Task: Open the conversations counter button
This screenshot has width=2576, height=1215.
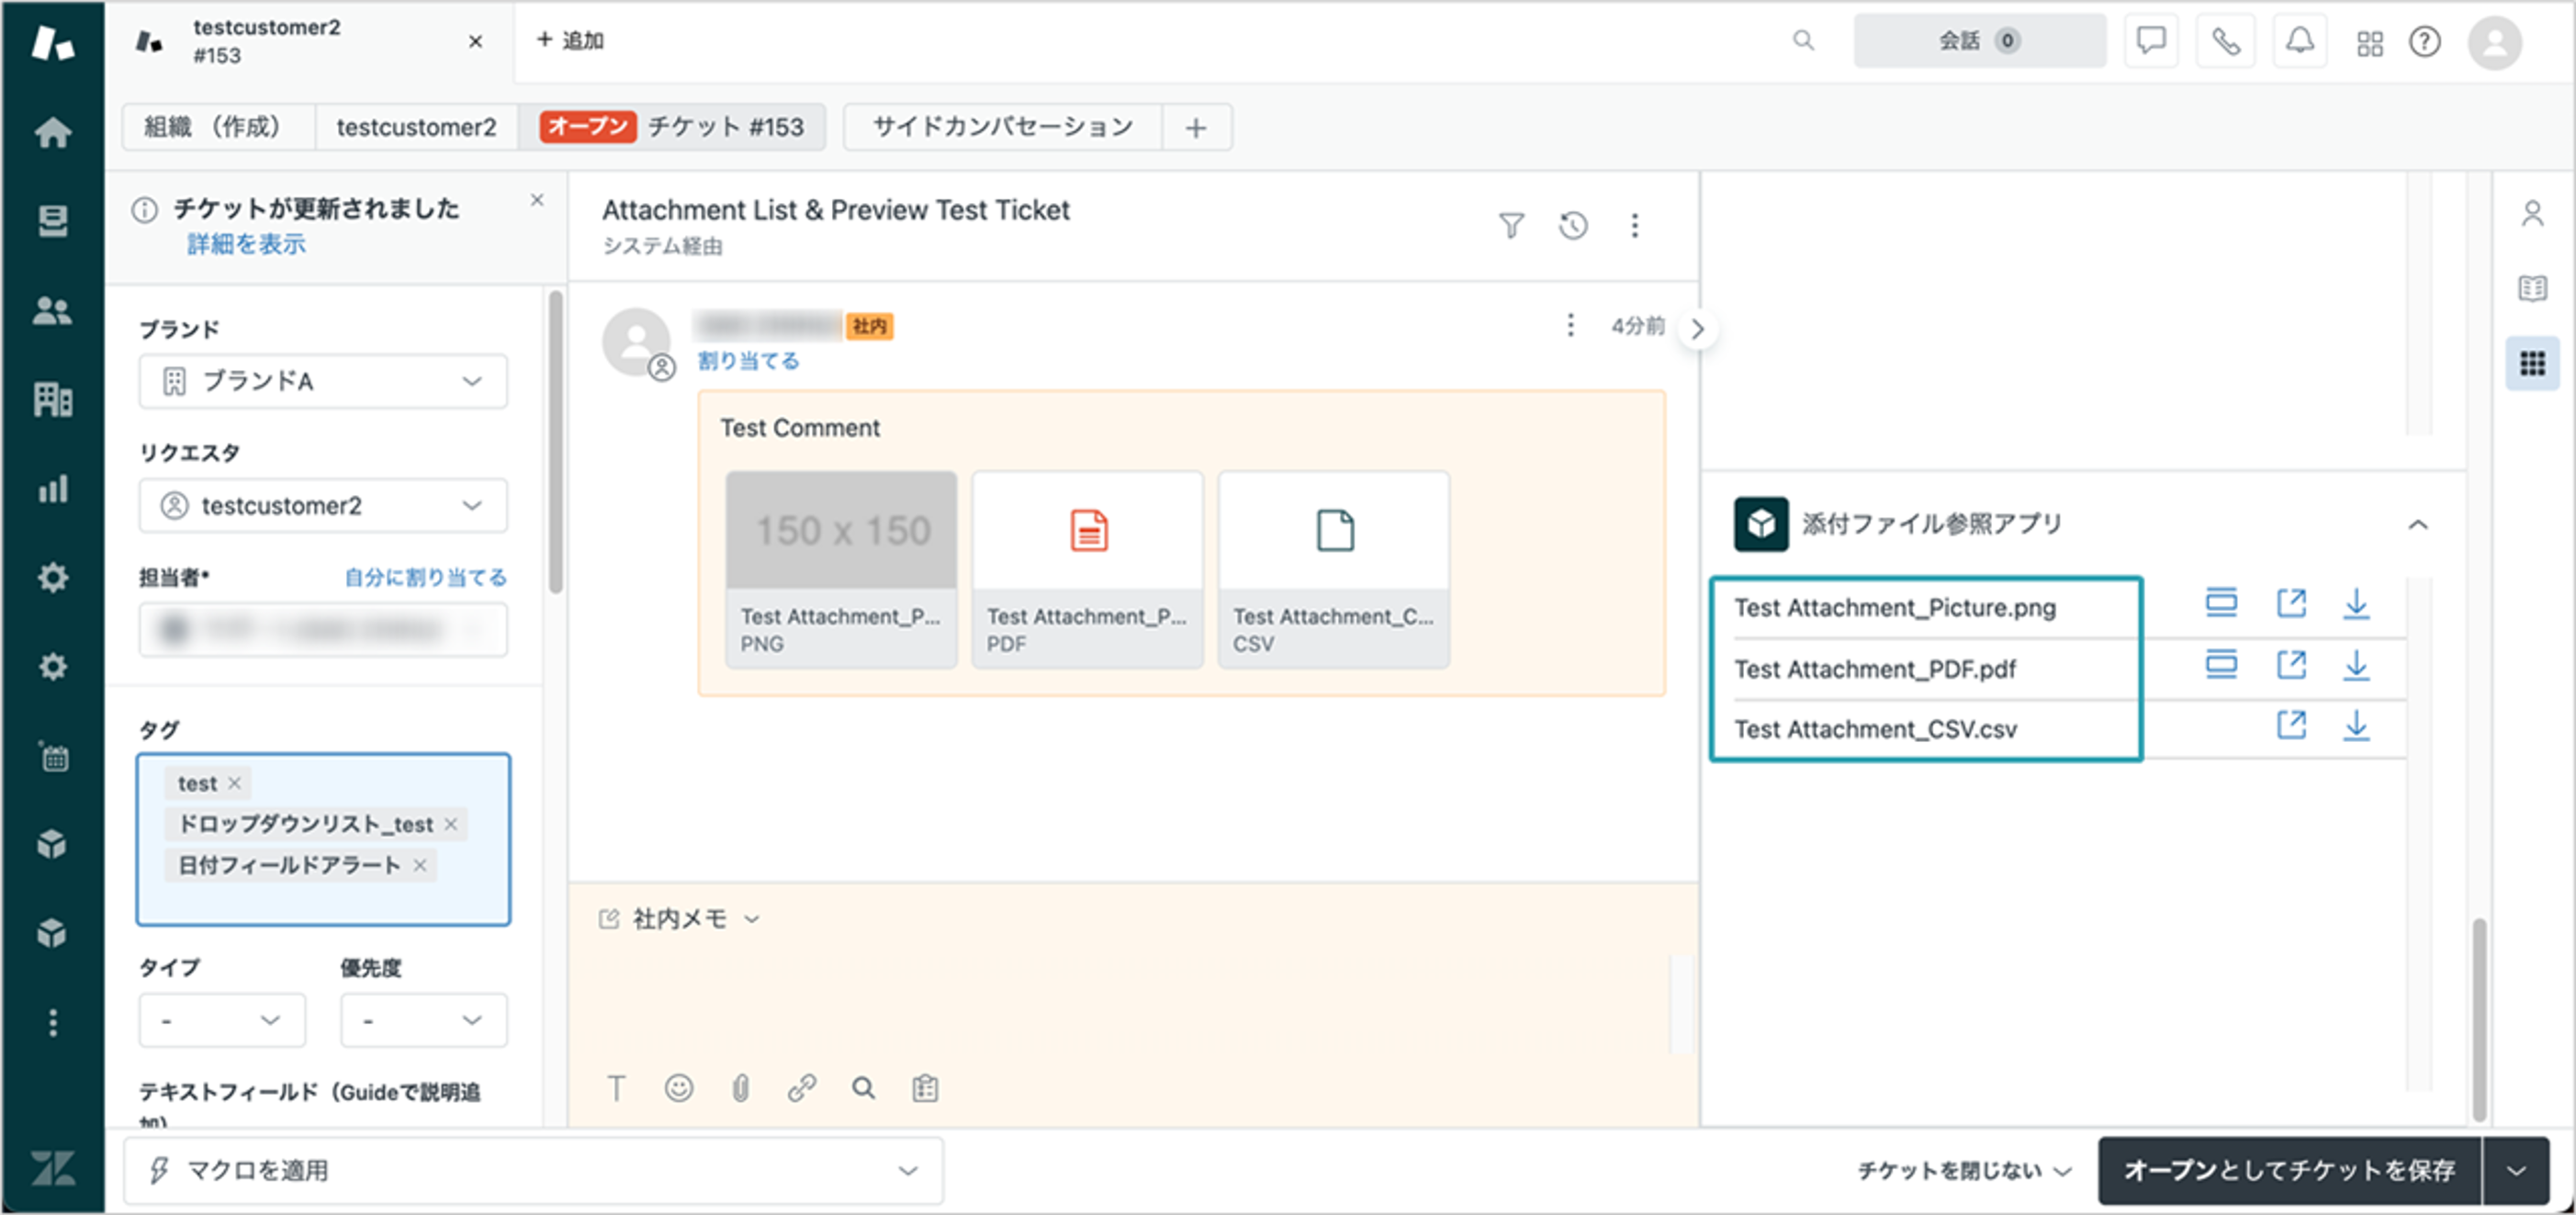Action: click(1979, 40)
